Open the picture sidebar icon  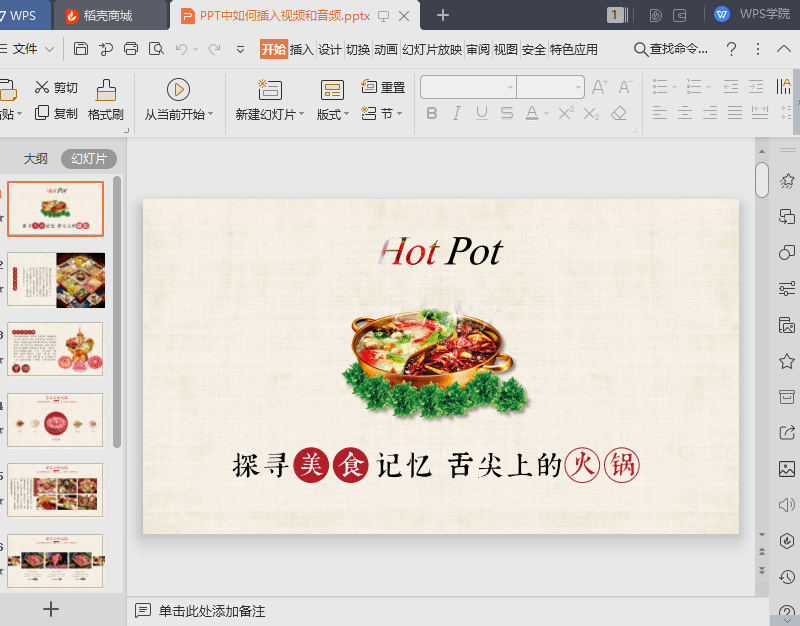[787, 469]
